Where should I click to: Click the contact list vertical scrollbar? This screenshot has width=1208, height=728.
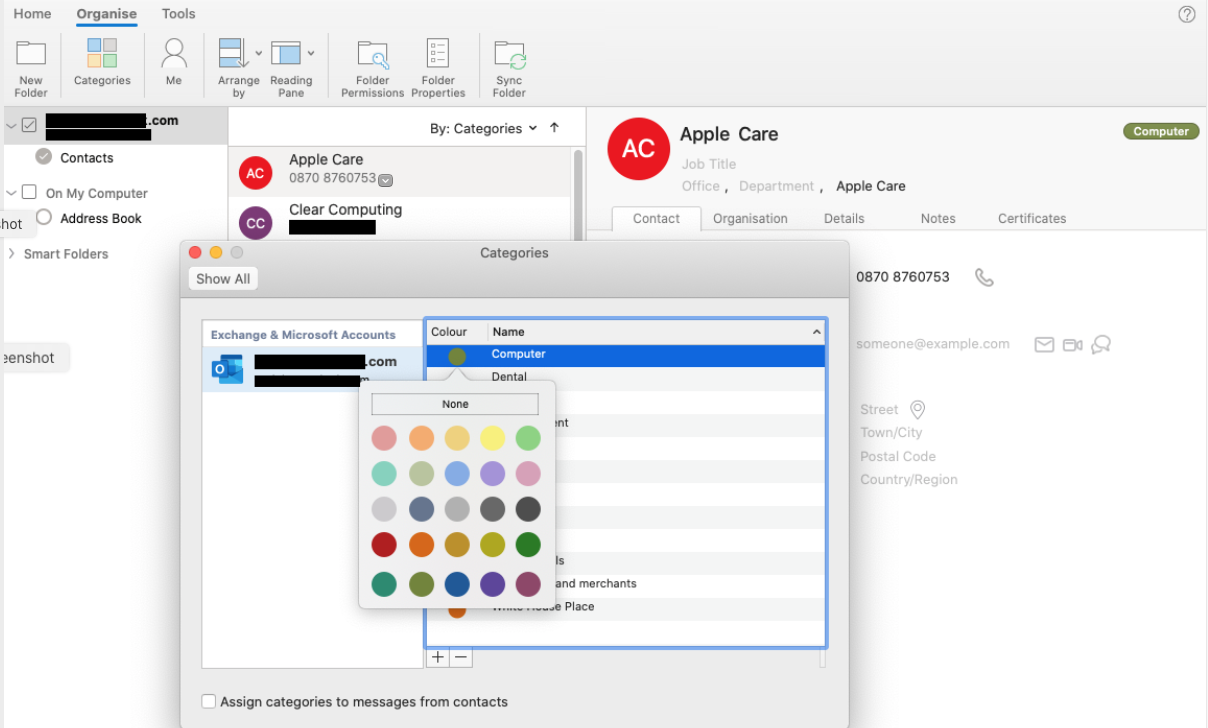[577, 195]
